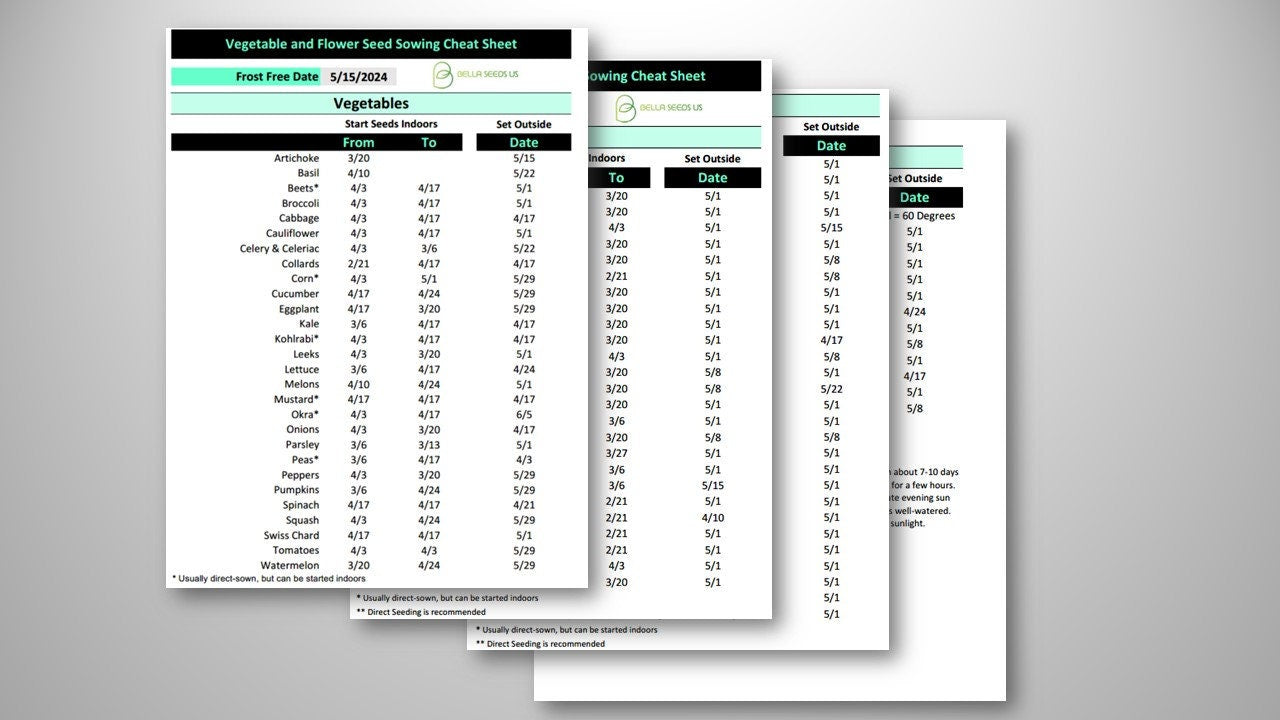Click the Vegetable and Flower Seed Sowing title bar
This screenshot has height=720, width=1280.
pyautogui.click(x=371, y=44)
